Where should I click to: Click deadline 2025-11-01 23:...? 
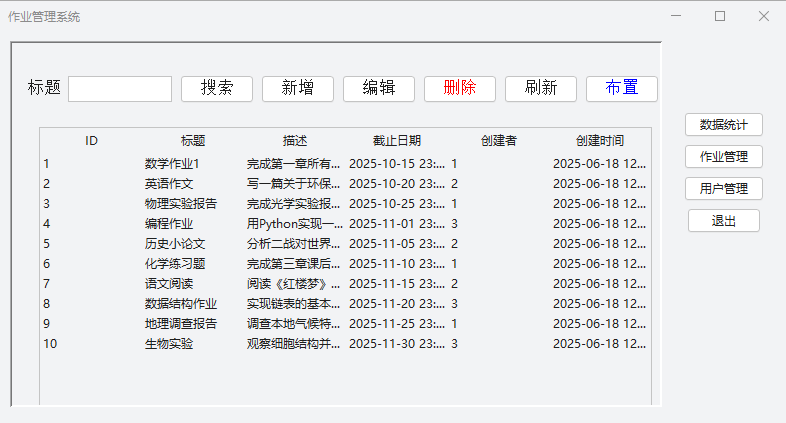tap(397, 224)
